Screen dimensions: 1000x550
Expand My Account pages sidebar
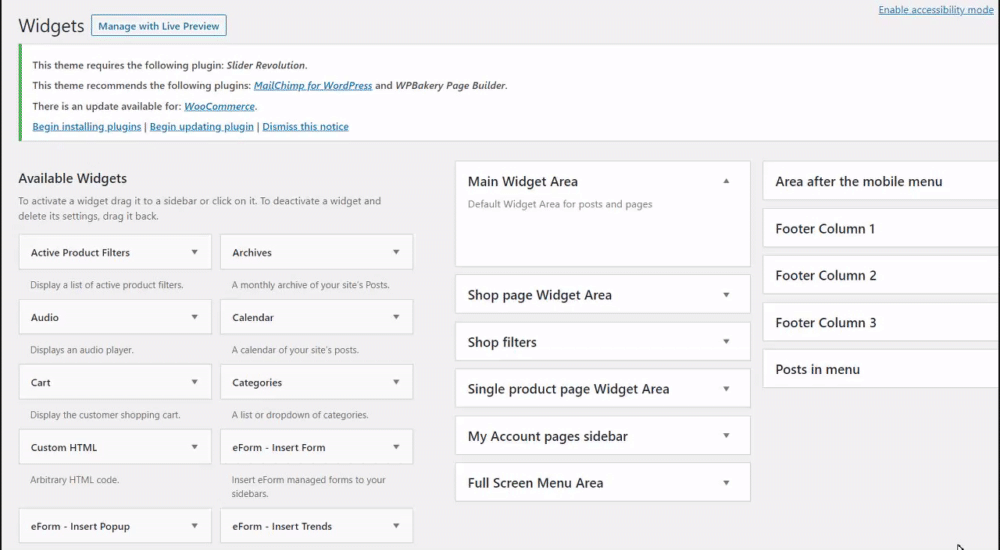click(x=726, y=436)
